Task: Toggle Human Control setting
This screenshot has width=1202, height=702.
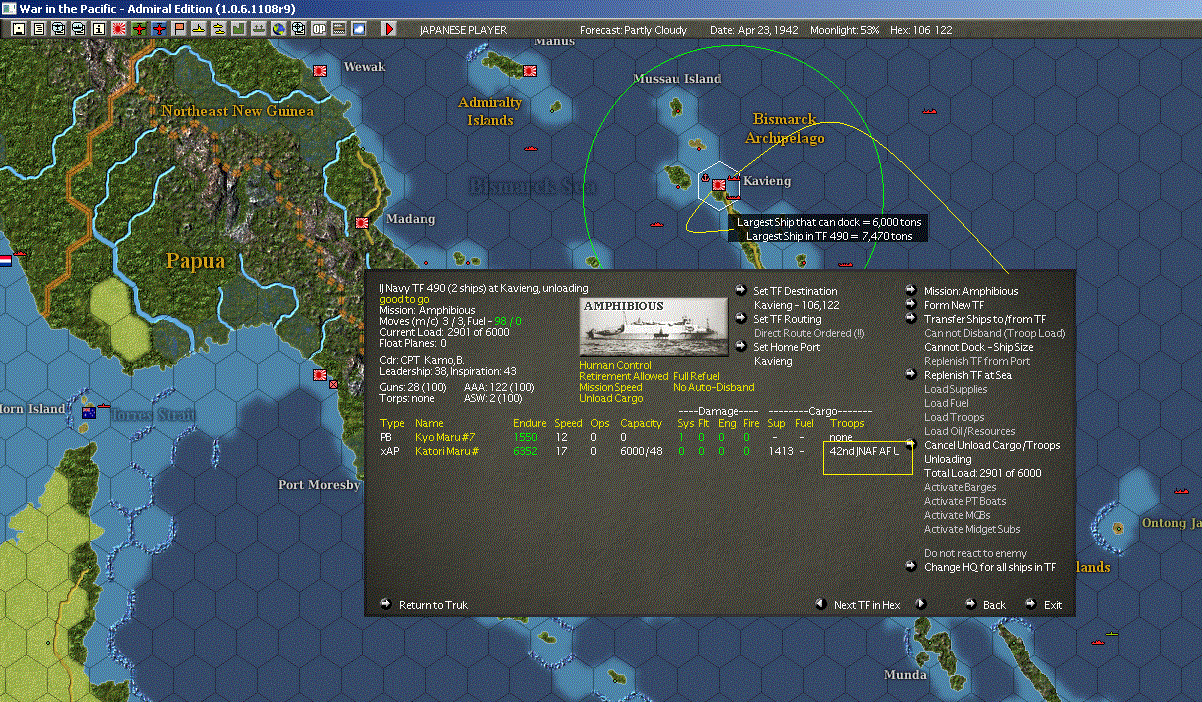Action: tap(615, 365)
